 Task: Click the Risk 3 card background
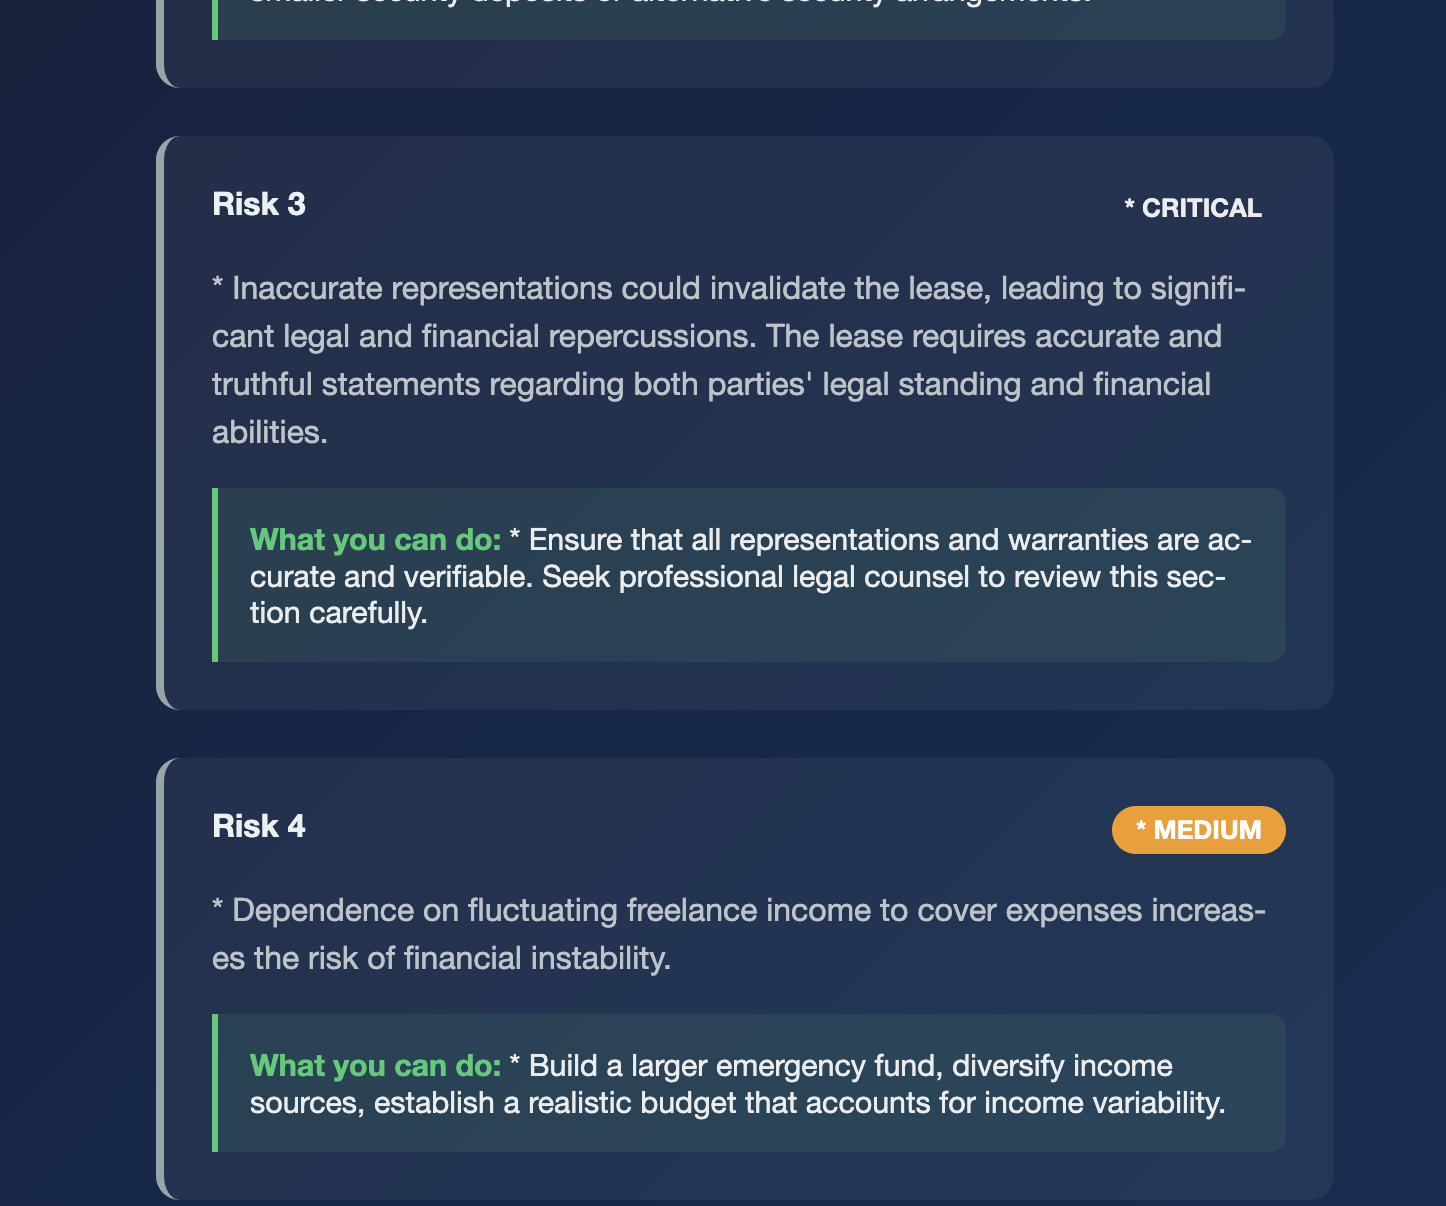745,423
